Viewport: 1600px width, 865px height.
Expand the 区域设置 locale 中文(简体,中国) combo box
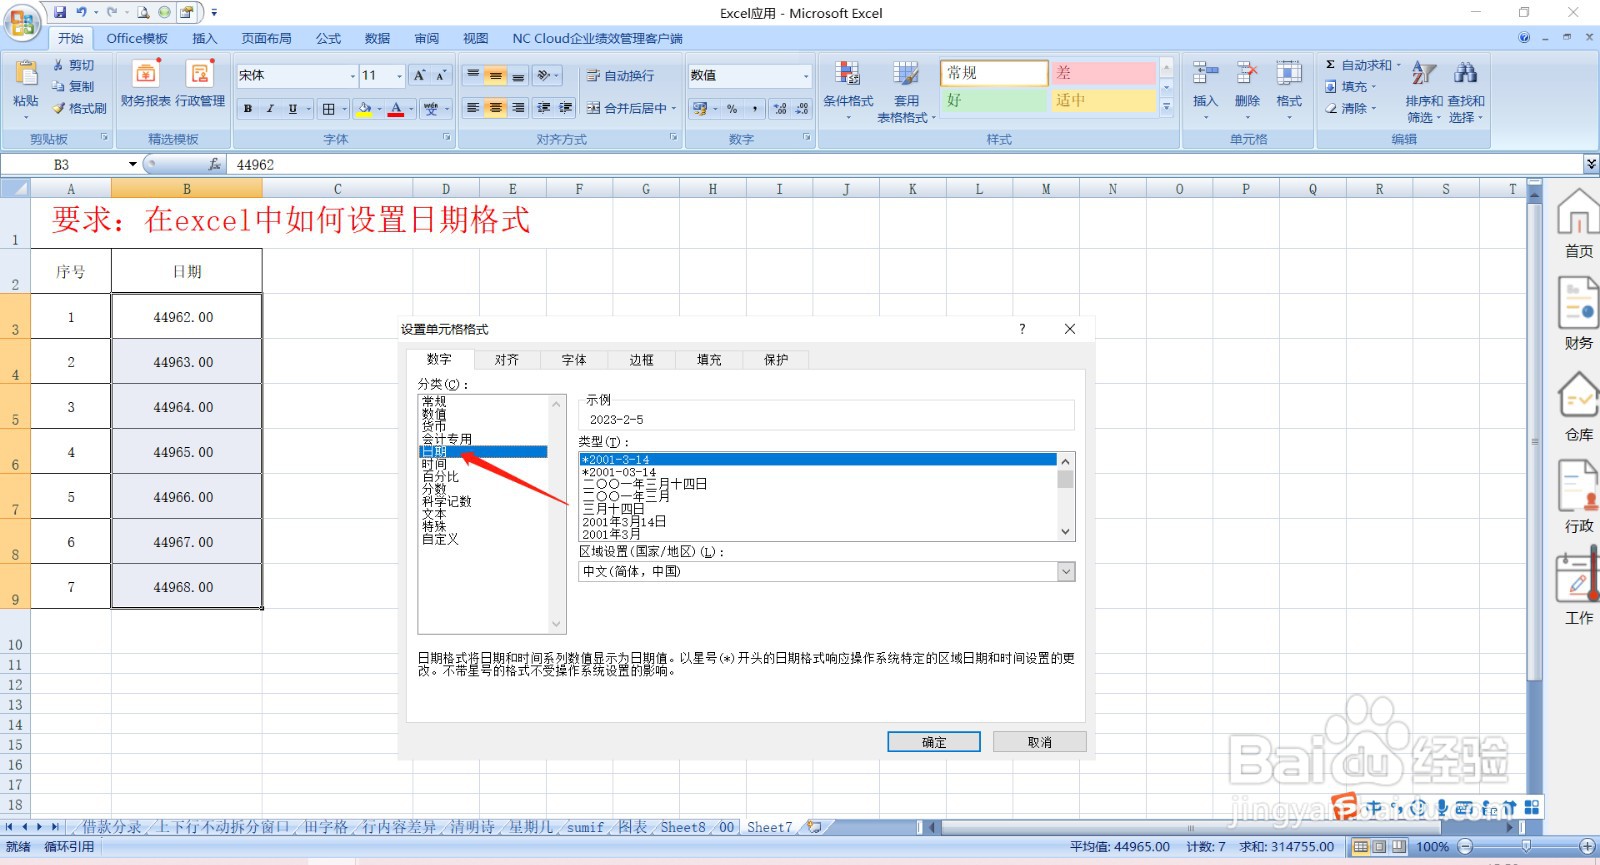[1066, 572]
